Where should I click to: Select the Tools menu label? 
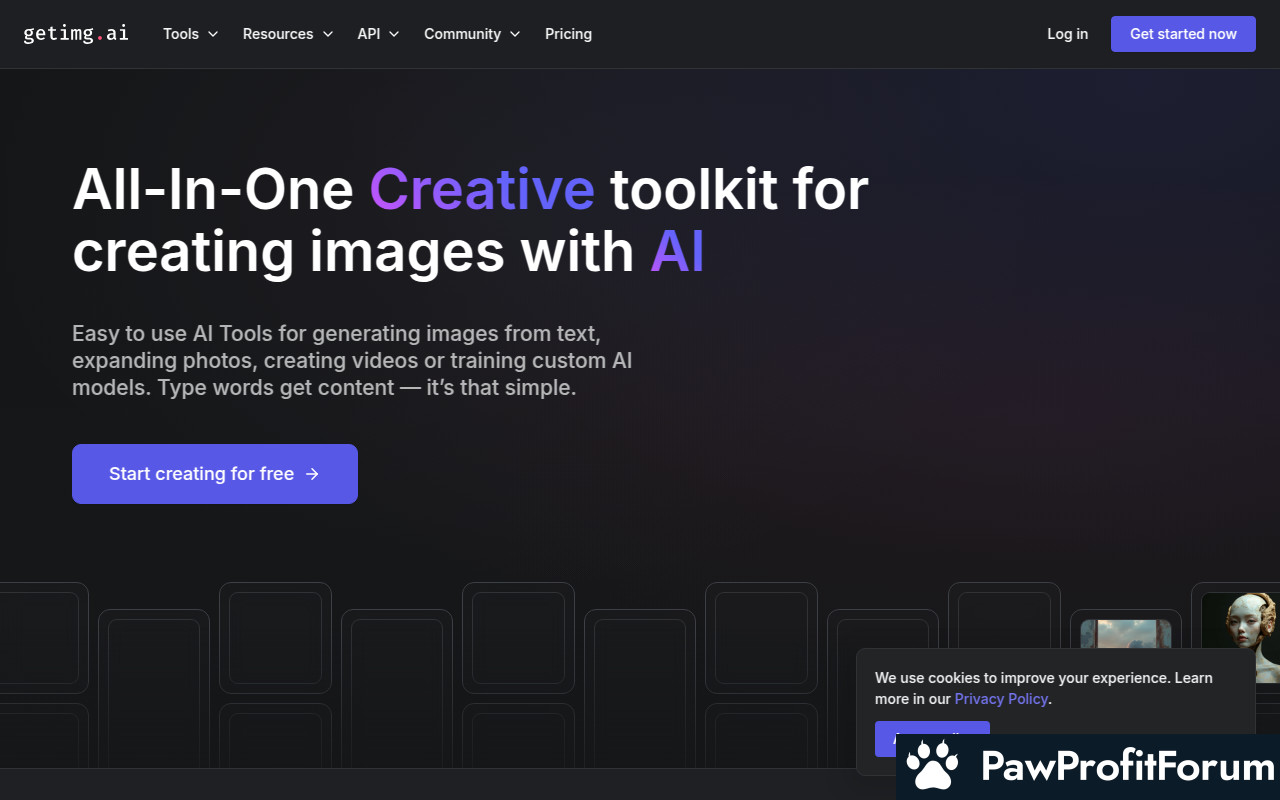tap(181, 34)
